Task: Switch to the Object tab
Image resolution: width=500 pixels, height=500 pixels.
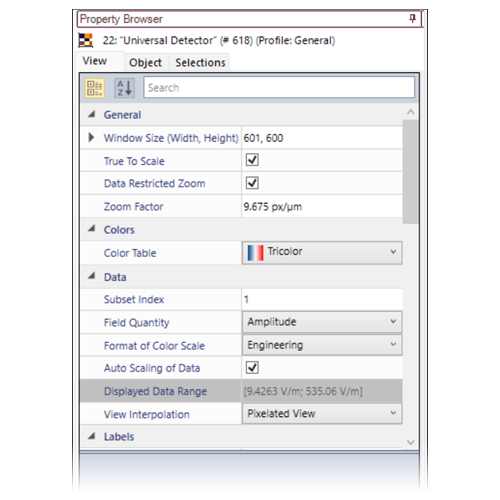Action: click(145, 62)
